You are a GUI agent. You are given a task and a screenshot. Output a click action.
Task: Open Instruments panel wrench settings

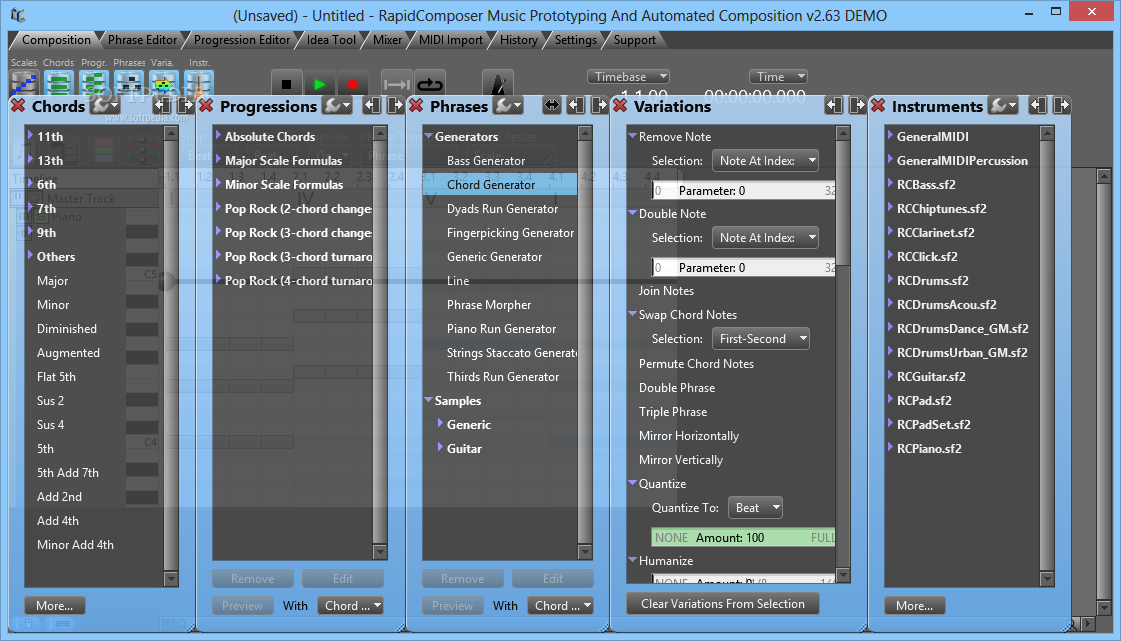[x=1003, y=106]
